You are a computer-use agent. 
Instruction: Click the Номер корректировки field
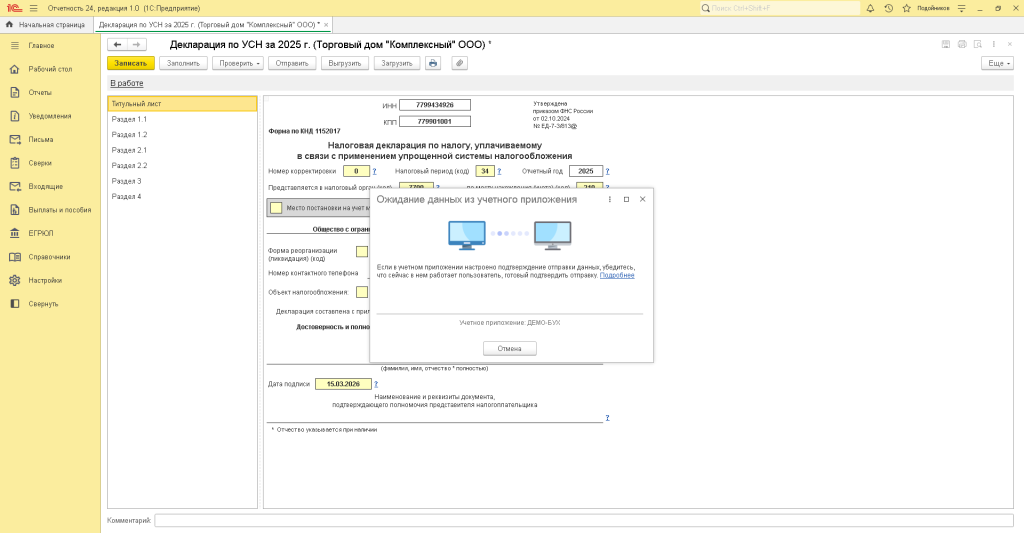click(x=357, y=171)
